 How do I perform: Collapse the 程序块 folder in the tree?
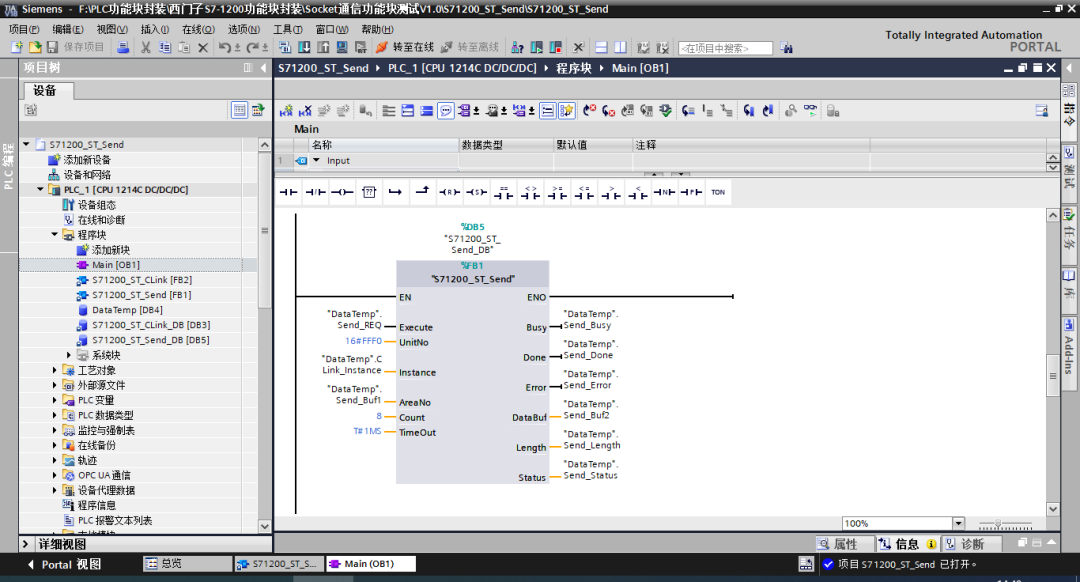(54, 235)
